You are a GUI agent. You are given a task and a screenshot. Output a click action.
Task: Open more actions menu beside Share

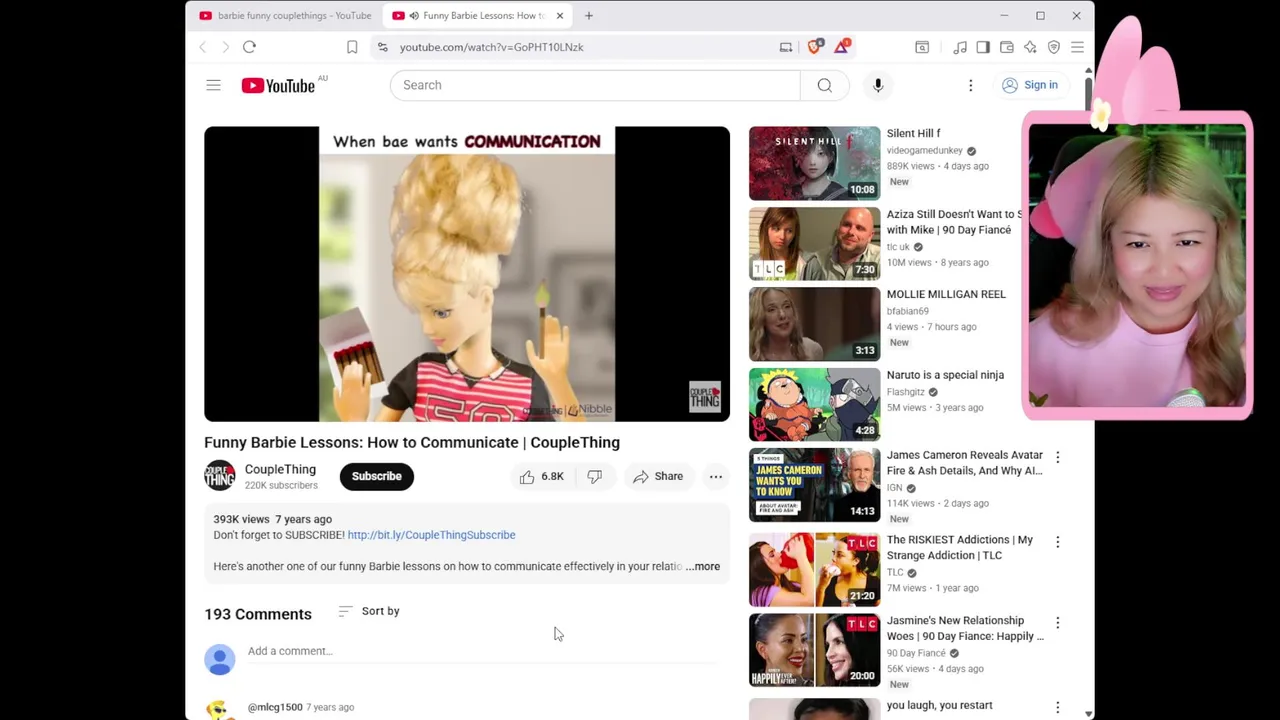(716, 476)
